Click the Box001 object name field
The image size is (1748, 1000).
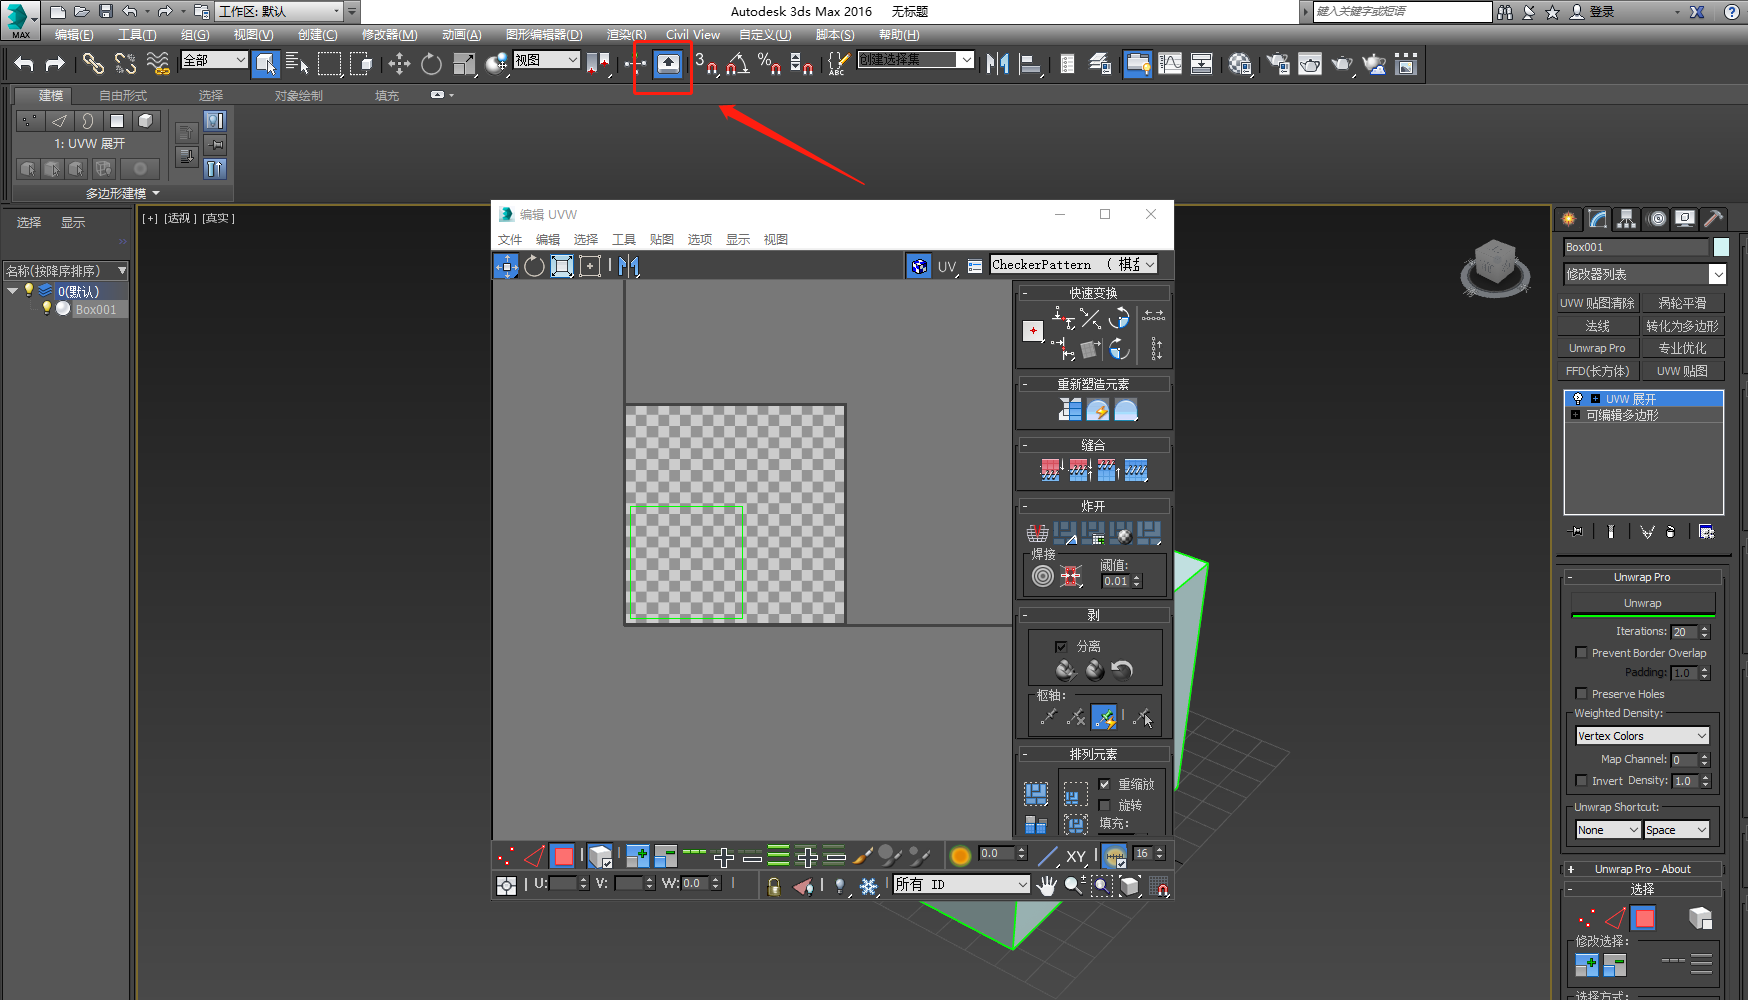(x=1637, y=247)
